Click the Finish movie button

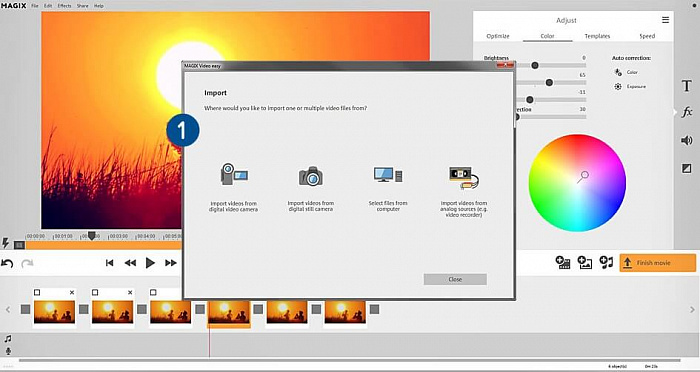[x=658, y=263]
